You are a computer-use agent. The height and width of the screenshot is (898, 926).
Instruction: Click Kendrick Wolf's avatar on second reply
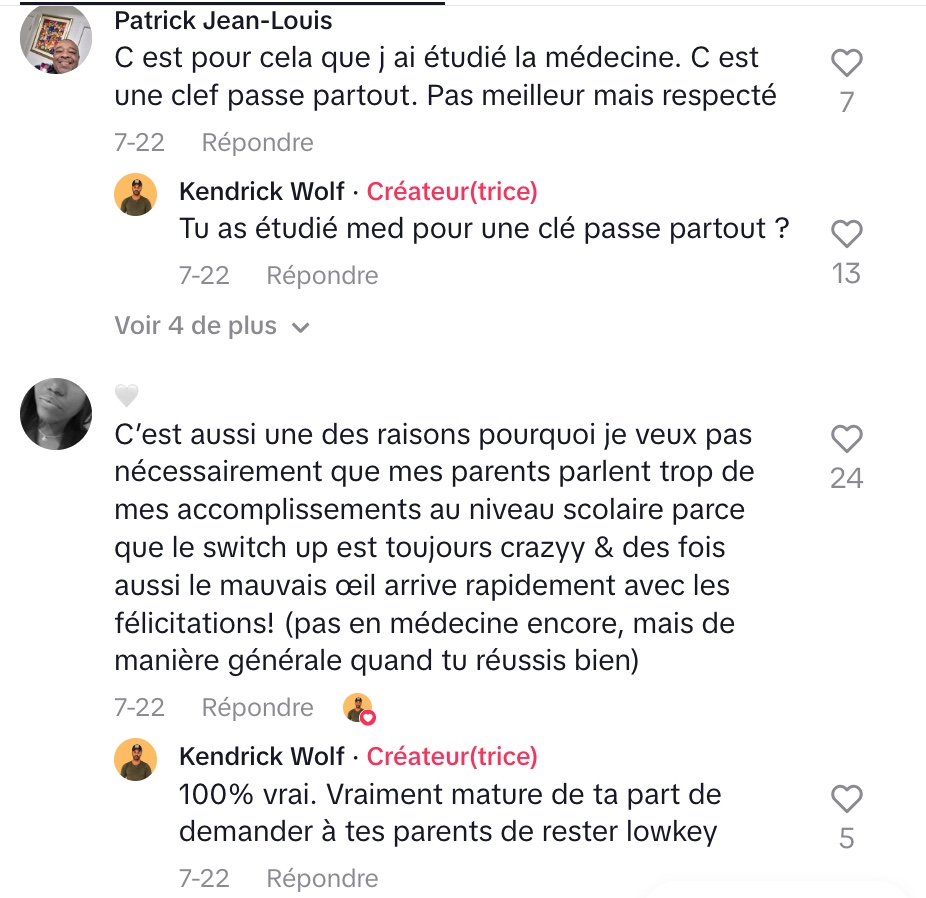point(136,759)
